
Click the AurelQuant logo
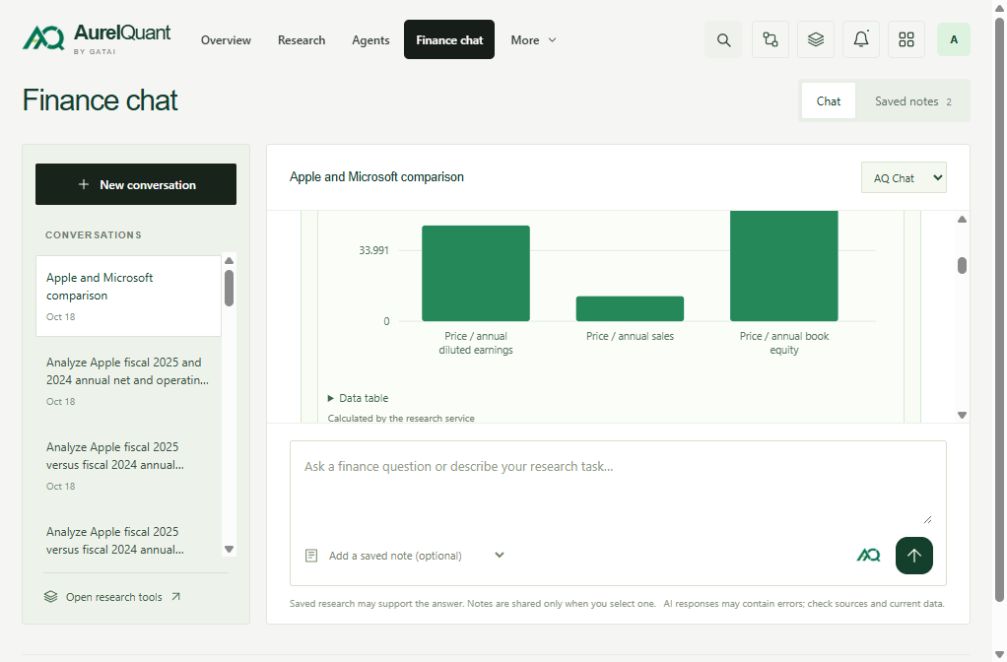97,39
